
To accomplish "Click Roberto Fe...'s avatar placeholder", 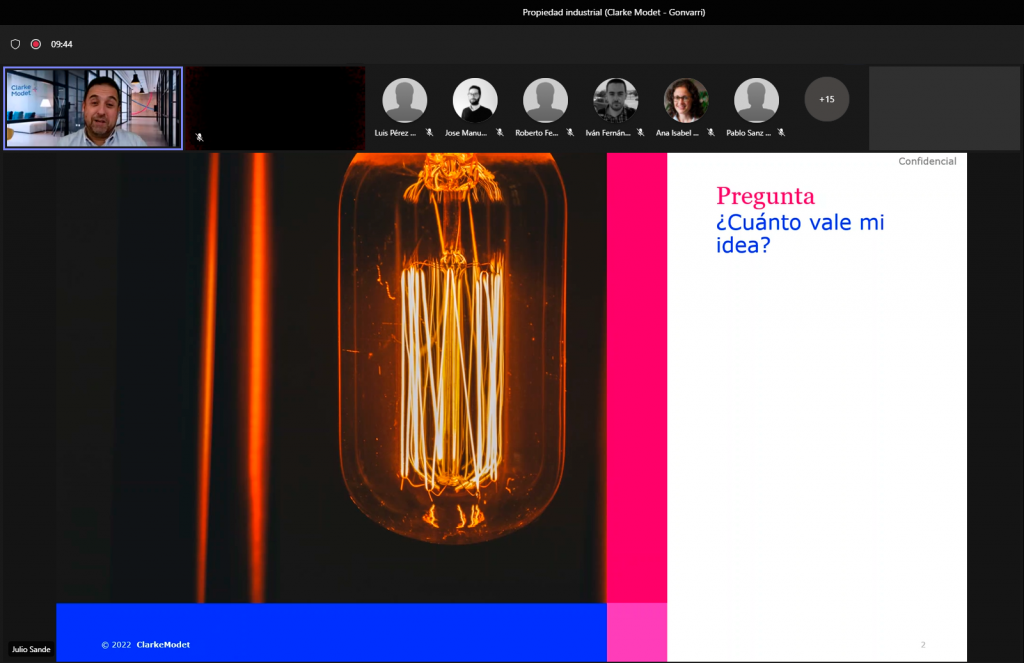I will click(x=545, y=100).
